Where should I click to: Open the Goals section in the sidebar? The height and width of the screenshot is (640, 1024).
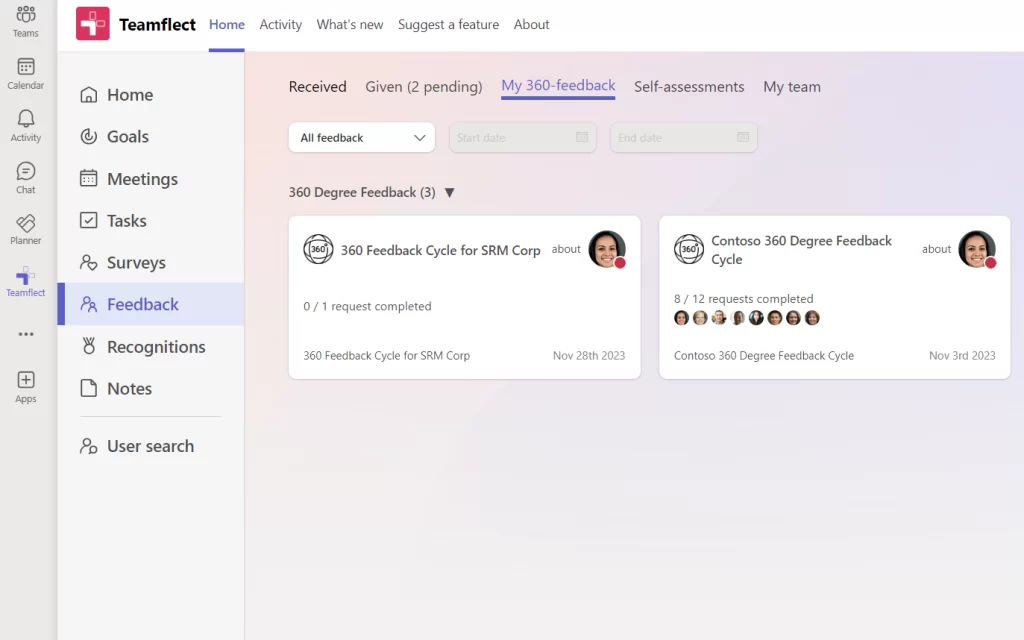pyautogui.click(x=130, y=136)
